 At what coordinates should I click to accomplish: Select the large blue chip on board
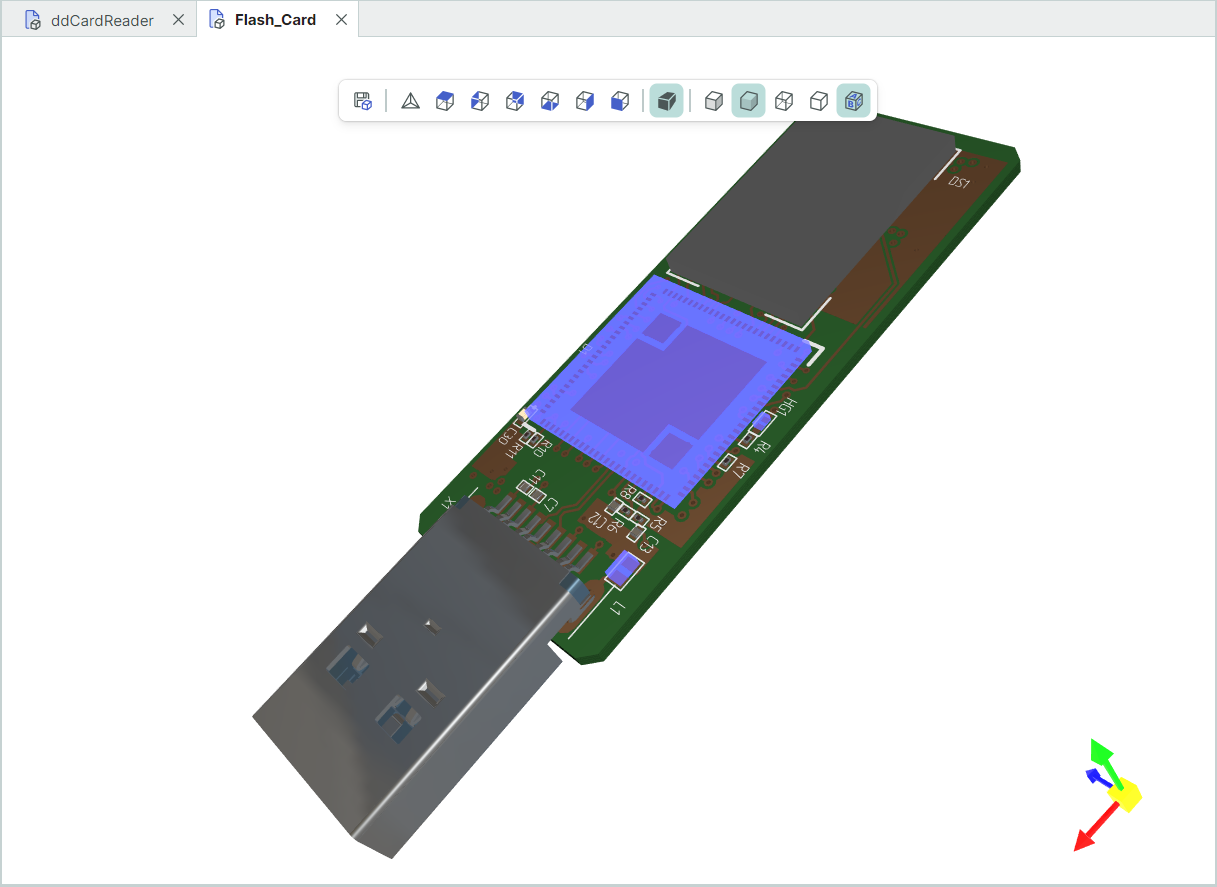(x=668, y=392)
